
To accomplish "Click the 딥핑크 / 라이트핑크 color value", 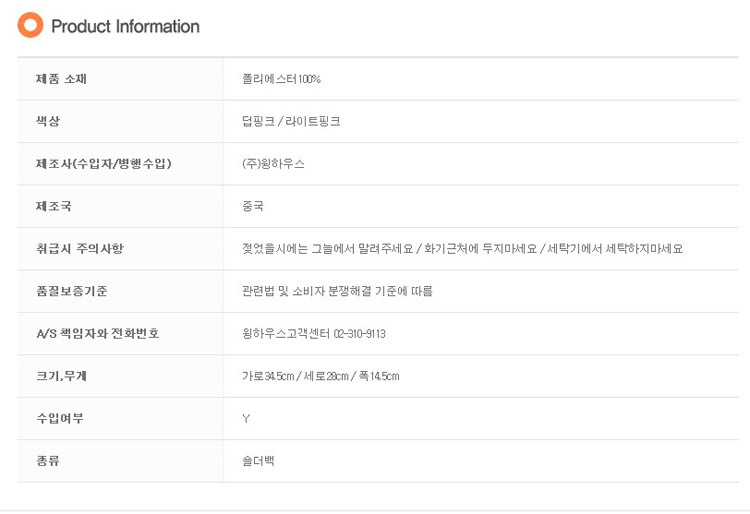I will [x=291, y=121].
